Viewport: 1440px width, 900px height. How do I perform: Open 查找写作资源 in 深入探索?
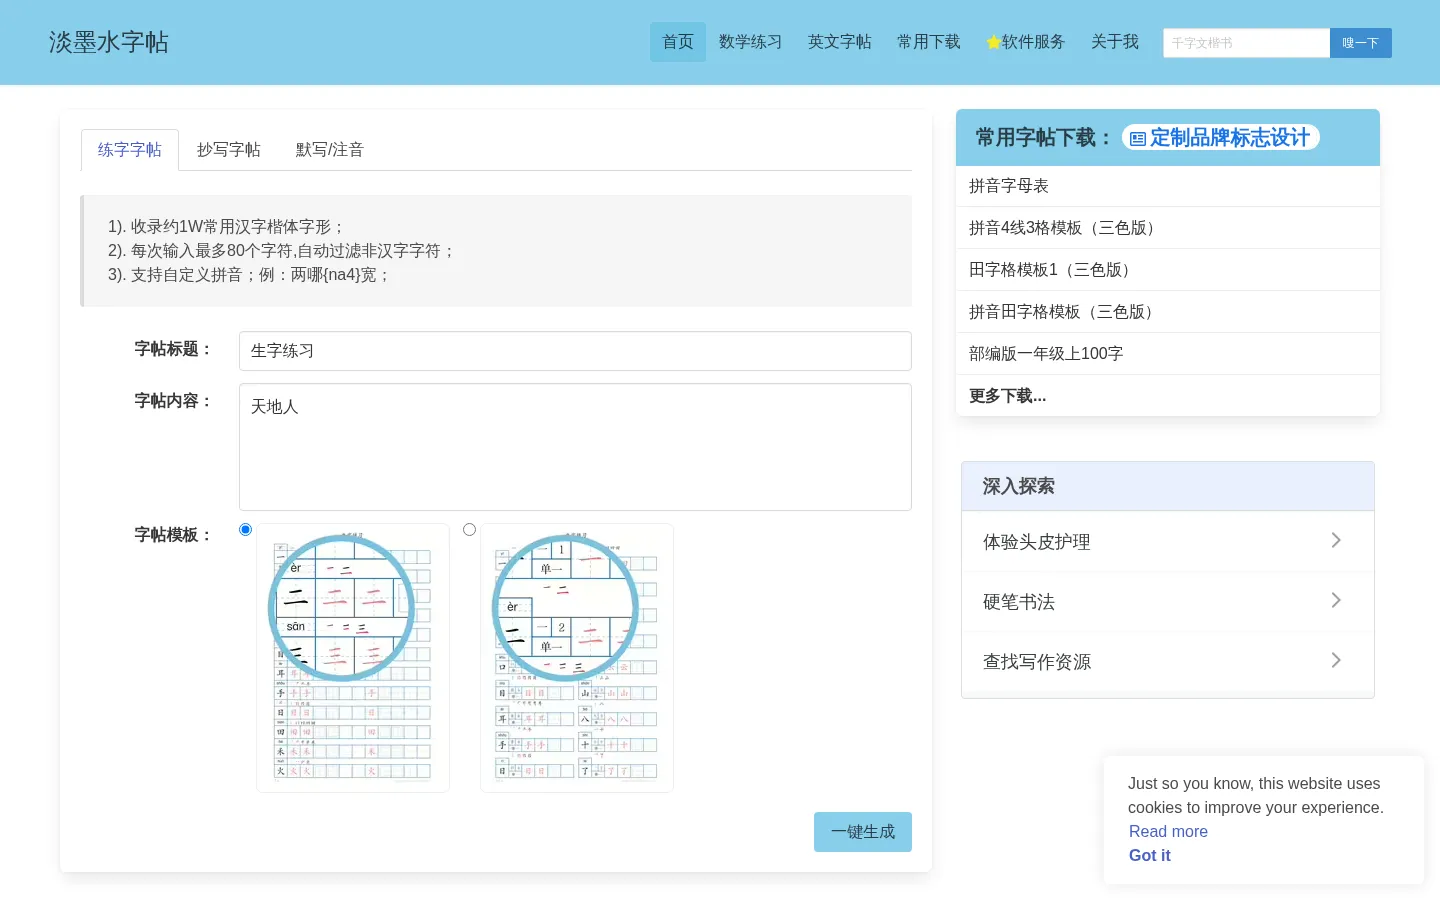point(1168,662)
